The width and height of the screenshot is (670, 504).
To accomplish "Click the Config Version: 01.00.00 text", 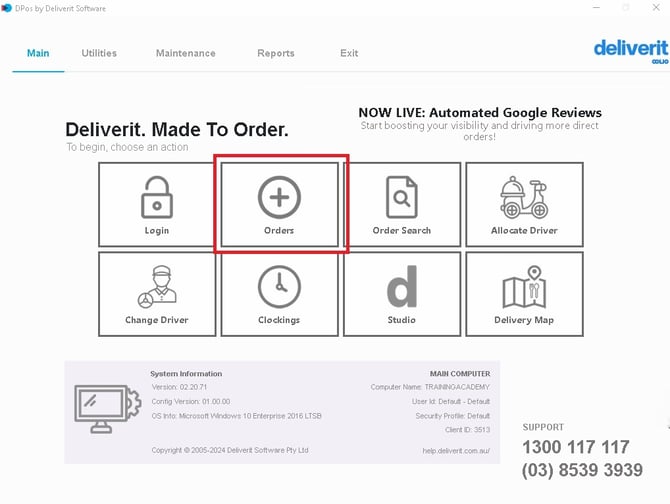I will point(191,401).
